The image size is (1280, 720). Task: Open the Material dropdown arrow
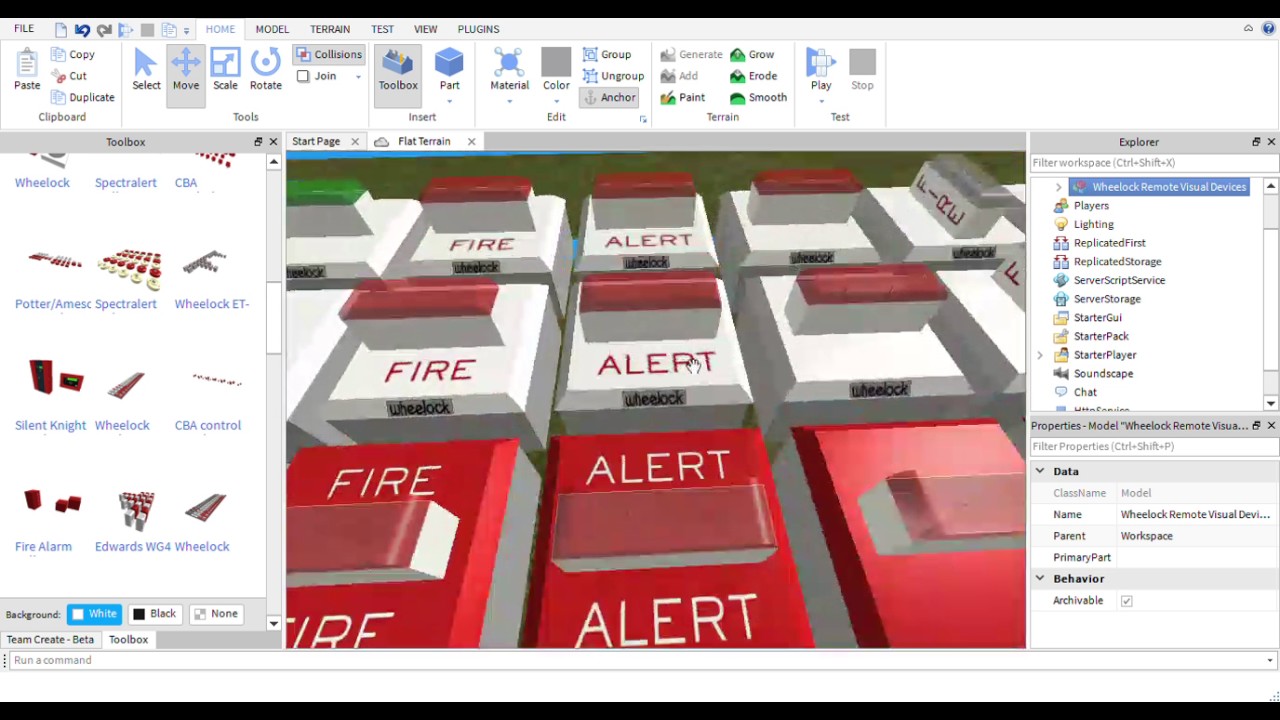click(x=509, y=101)
